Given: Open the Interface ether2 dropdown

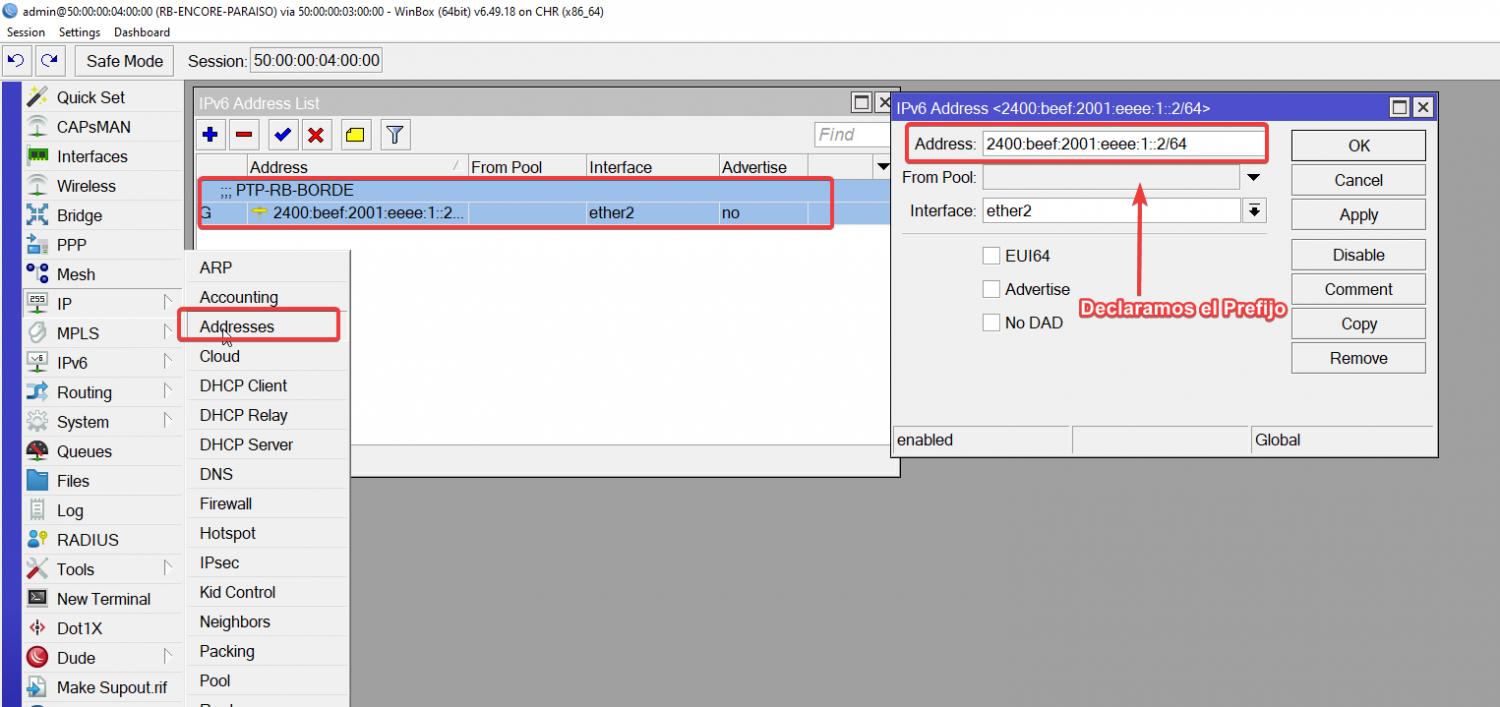Looking at the screenshot, I should (x=1253, y=211).
